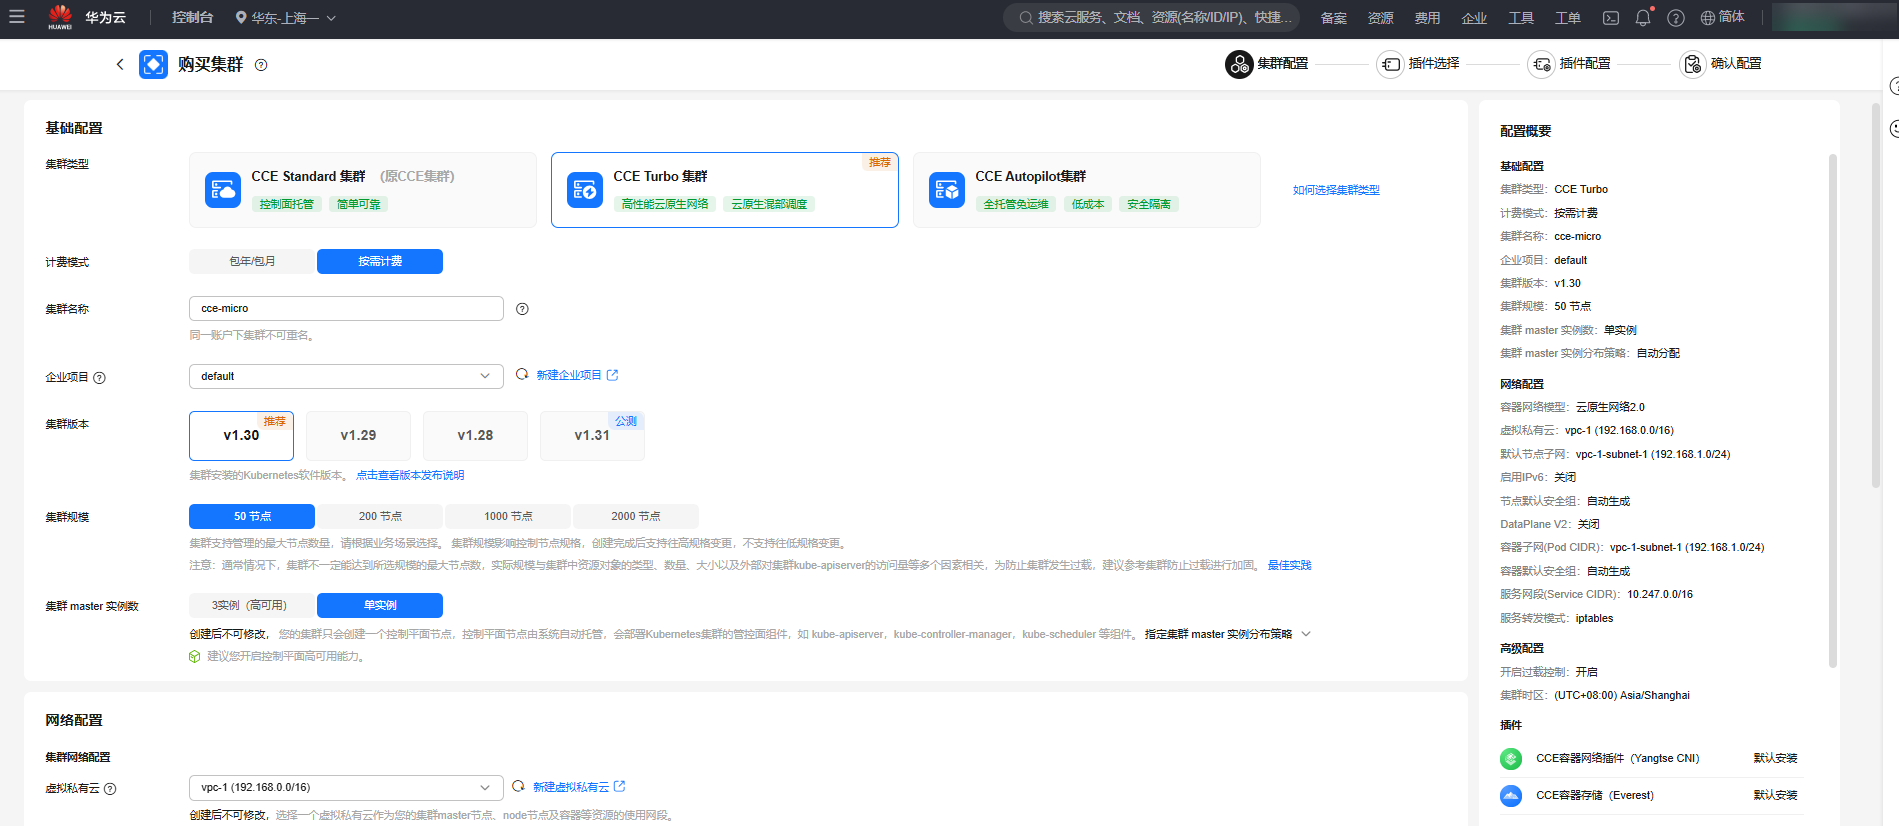This screenshot has height=826, width=1899.
Task: Choose 包年/包月 billing mode
Action: (x=252, y=261)
